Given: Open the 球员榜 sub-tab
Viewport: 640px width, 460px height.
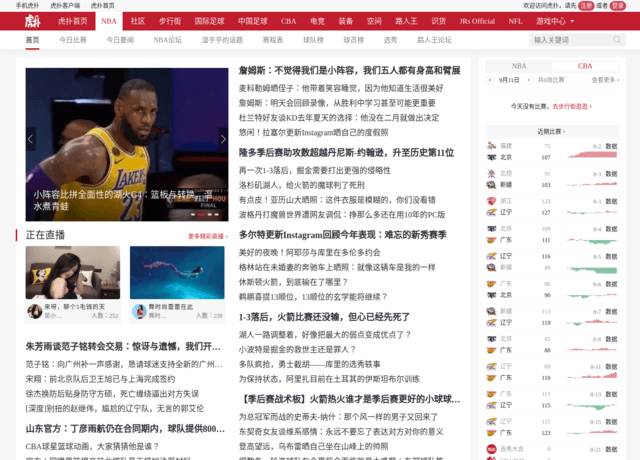Looking at the screenshot, I should pos(353,40).
